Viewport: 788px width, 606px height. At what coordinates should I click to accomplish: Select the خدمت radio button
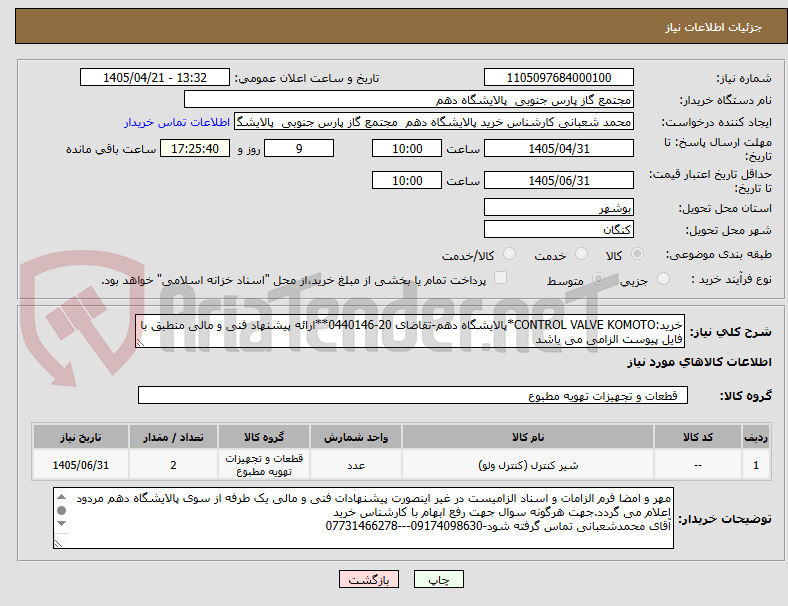pyautogui.click(x=581, y=254)
